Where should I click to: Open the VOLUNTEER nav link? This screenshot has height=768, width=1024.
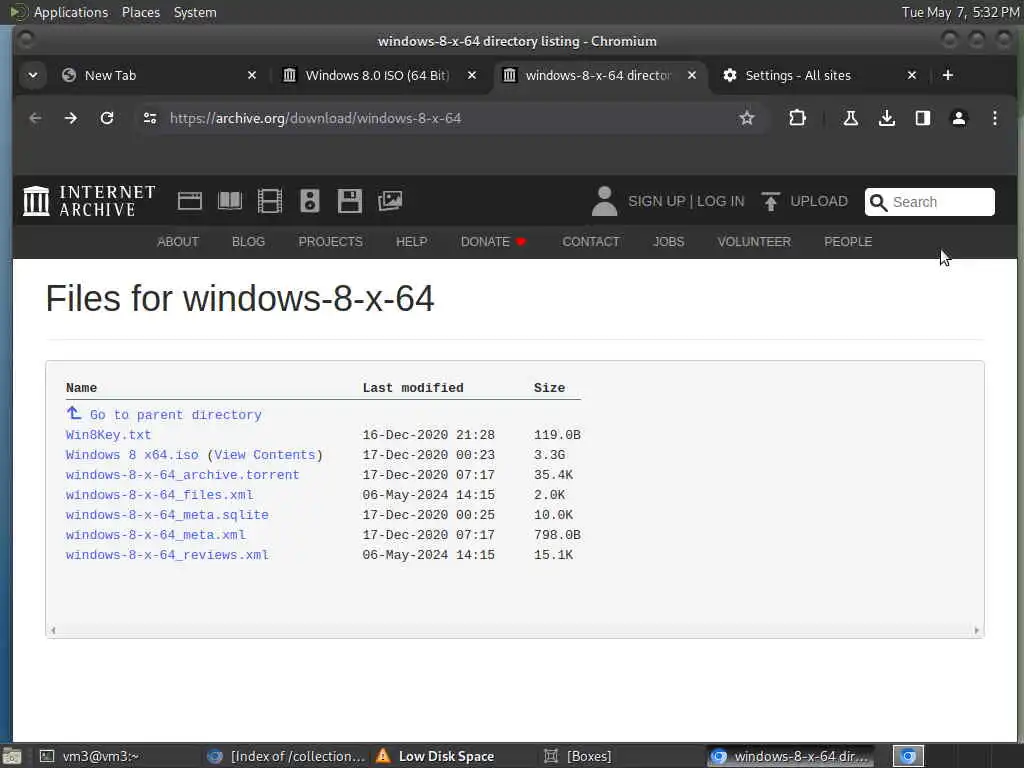pos(754,242)
